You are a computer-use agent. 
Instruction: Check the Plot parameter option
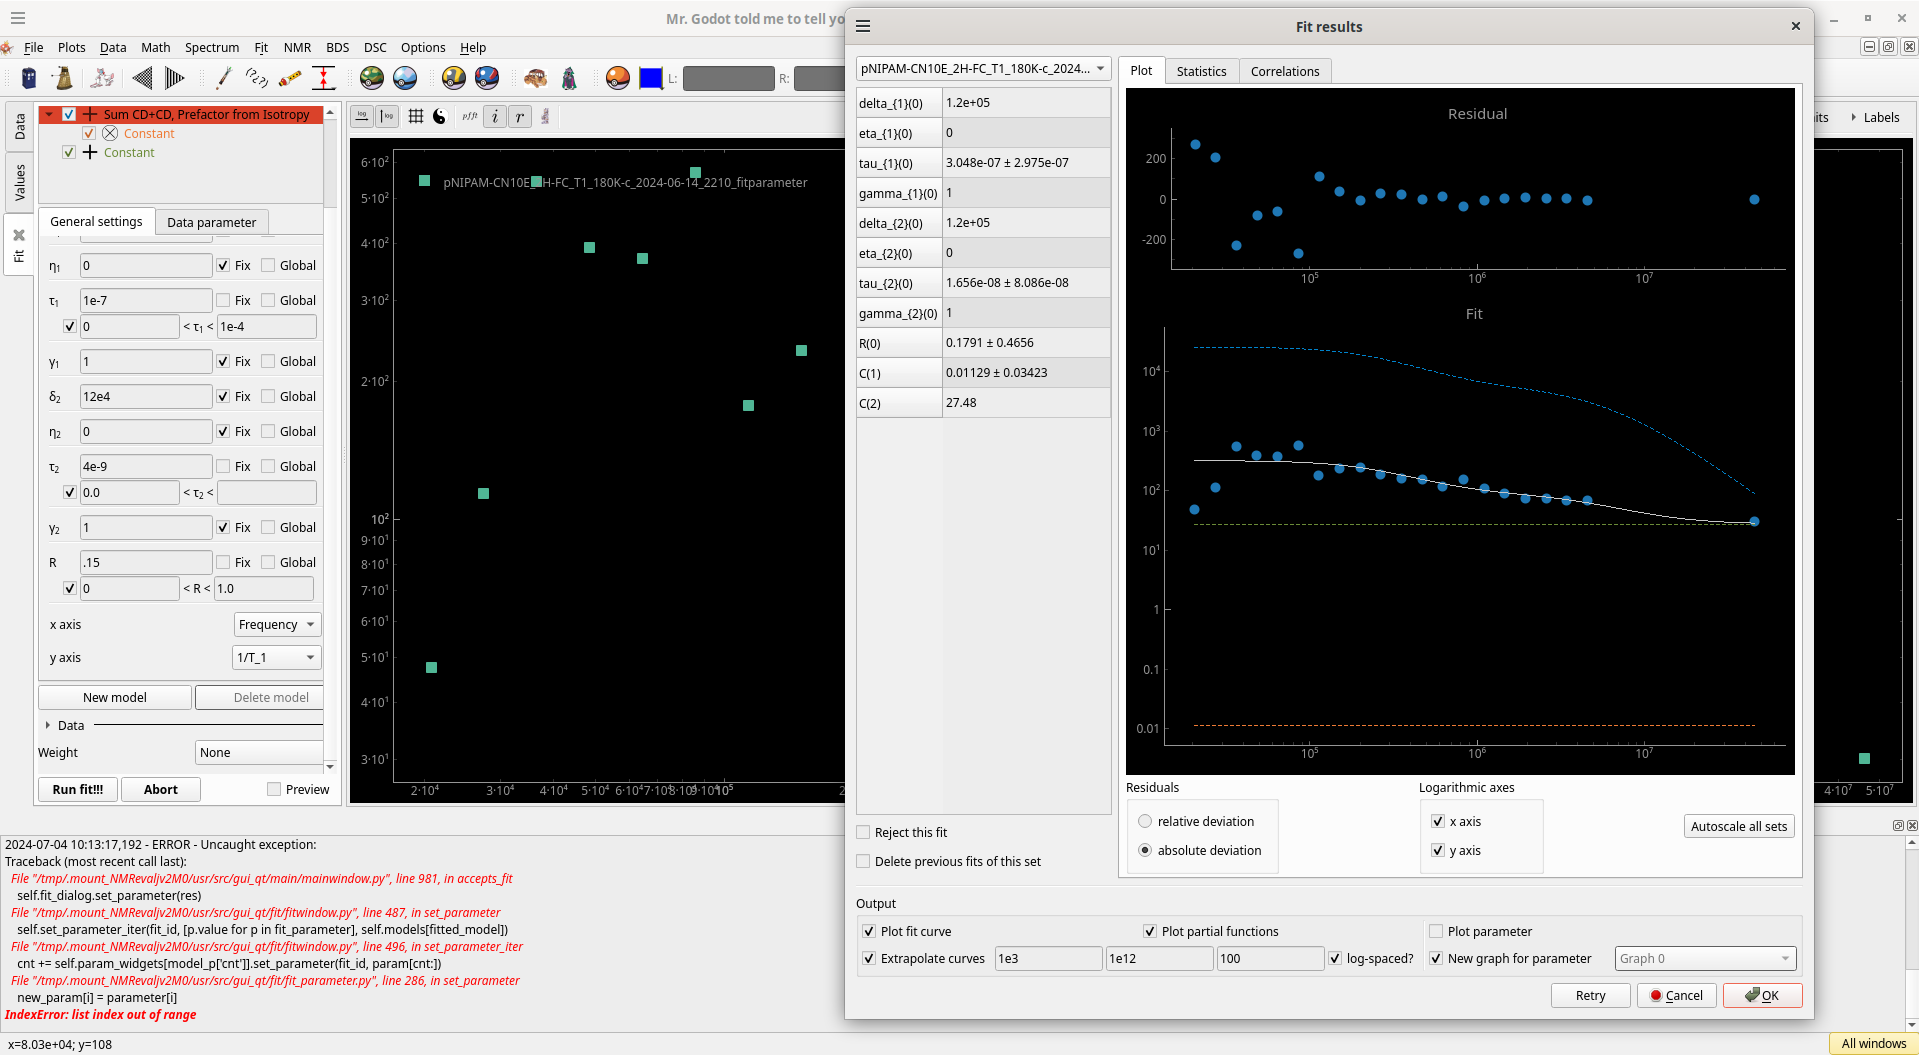[1436, 931]
